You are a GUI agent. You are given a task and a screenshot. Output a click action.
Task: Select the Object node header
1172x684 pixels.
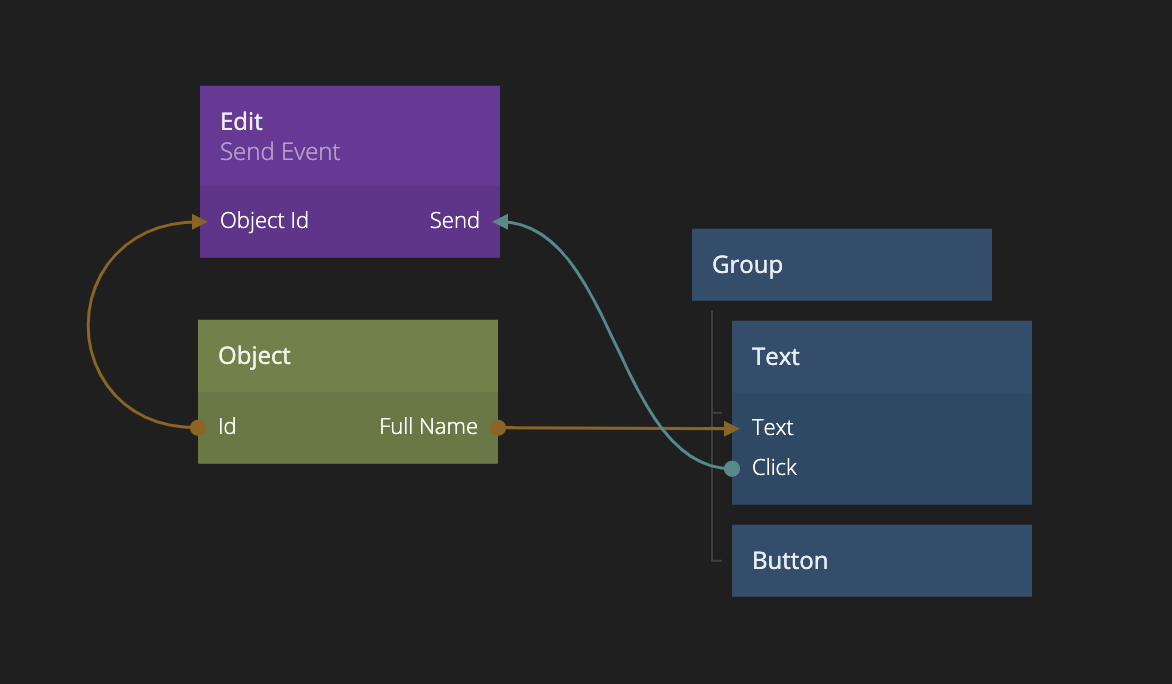point(347,356)
